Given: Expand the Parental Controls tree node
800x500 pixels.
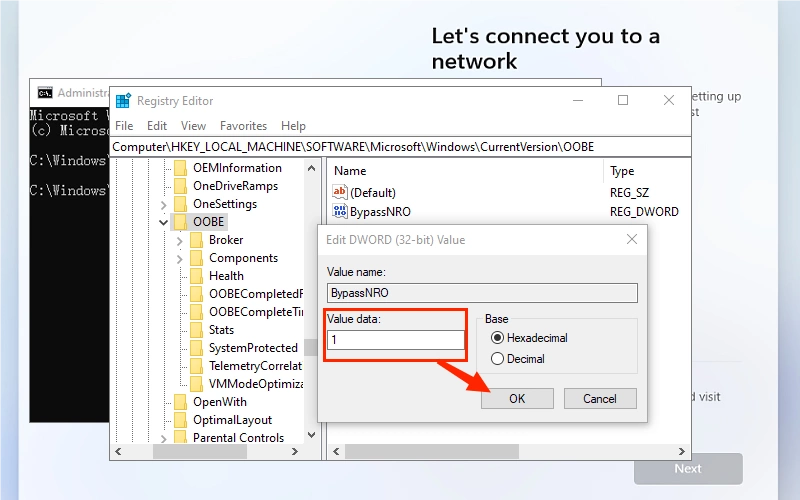Looking at the screenshot, I should (163, 438).
